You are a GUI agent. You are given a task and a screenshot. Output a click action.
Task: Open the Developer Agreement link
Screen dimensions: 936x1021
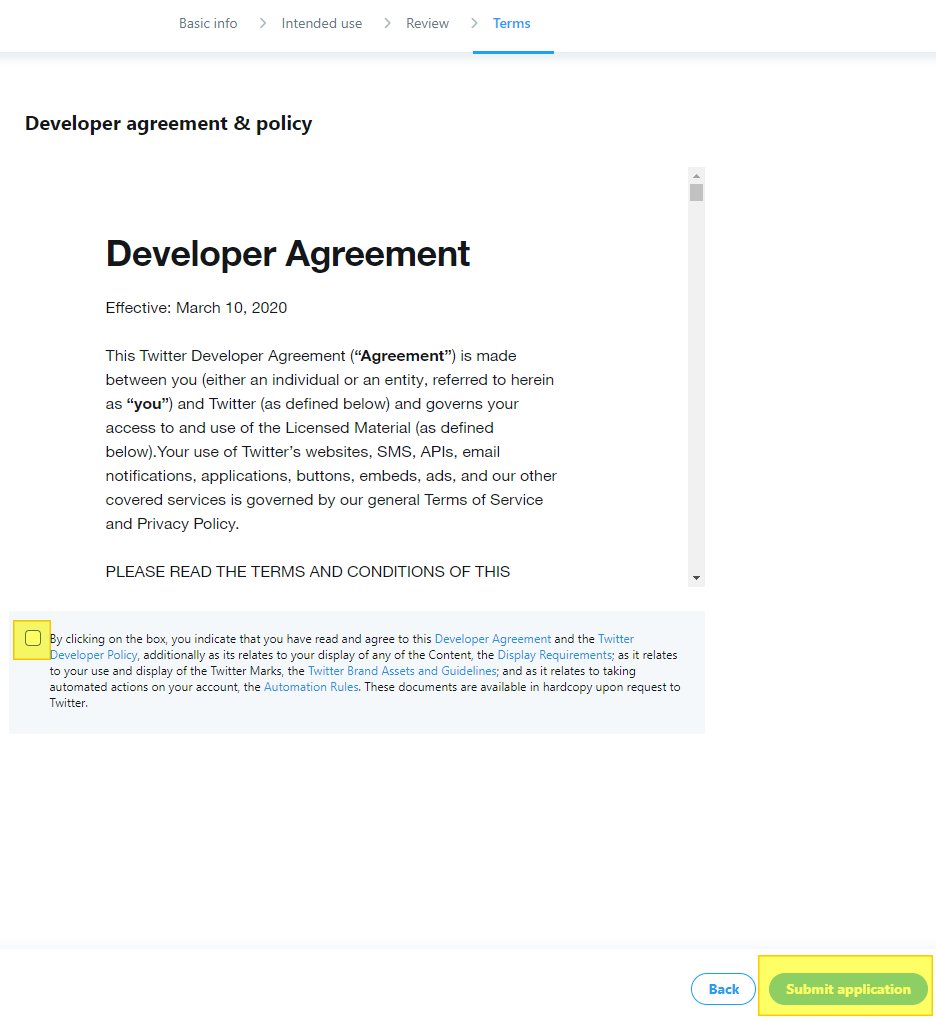493,639
